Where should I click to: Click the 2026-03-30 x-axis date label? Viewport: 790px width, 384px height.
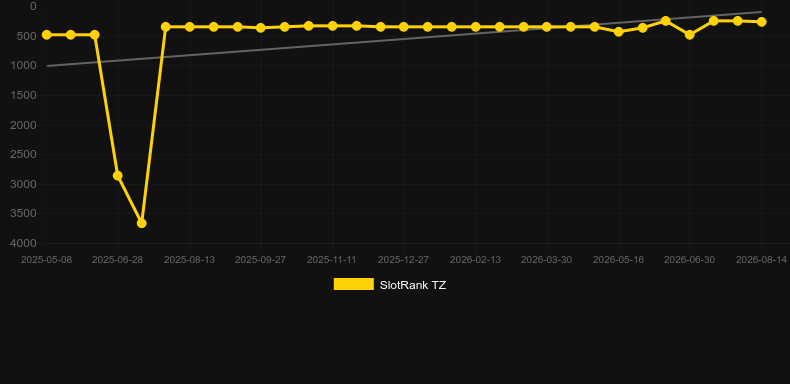click(547, 260)
